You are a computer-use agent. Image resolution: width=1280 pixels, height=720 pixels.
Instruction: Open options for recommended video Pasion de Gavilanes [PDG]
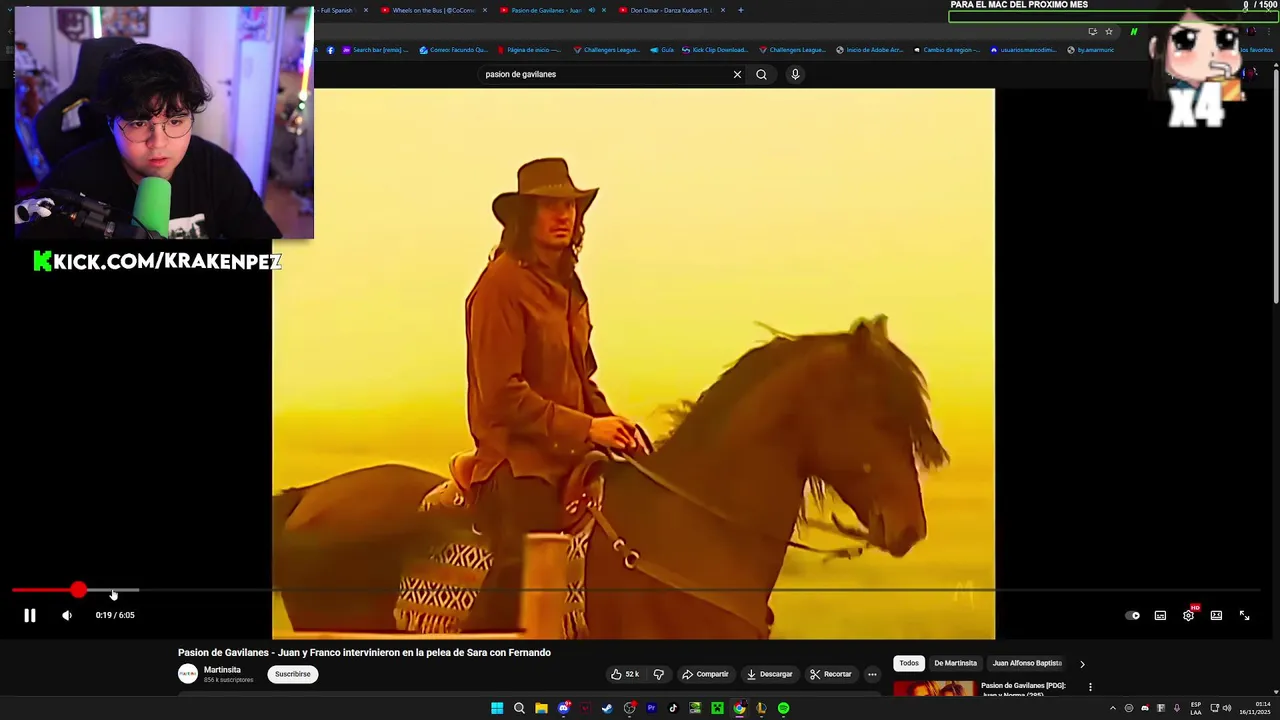pyautogui.click(x=1090, y=687)
